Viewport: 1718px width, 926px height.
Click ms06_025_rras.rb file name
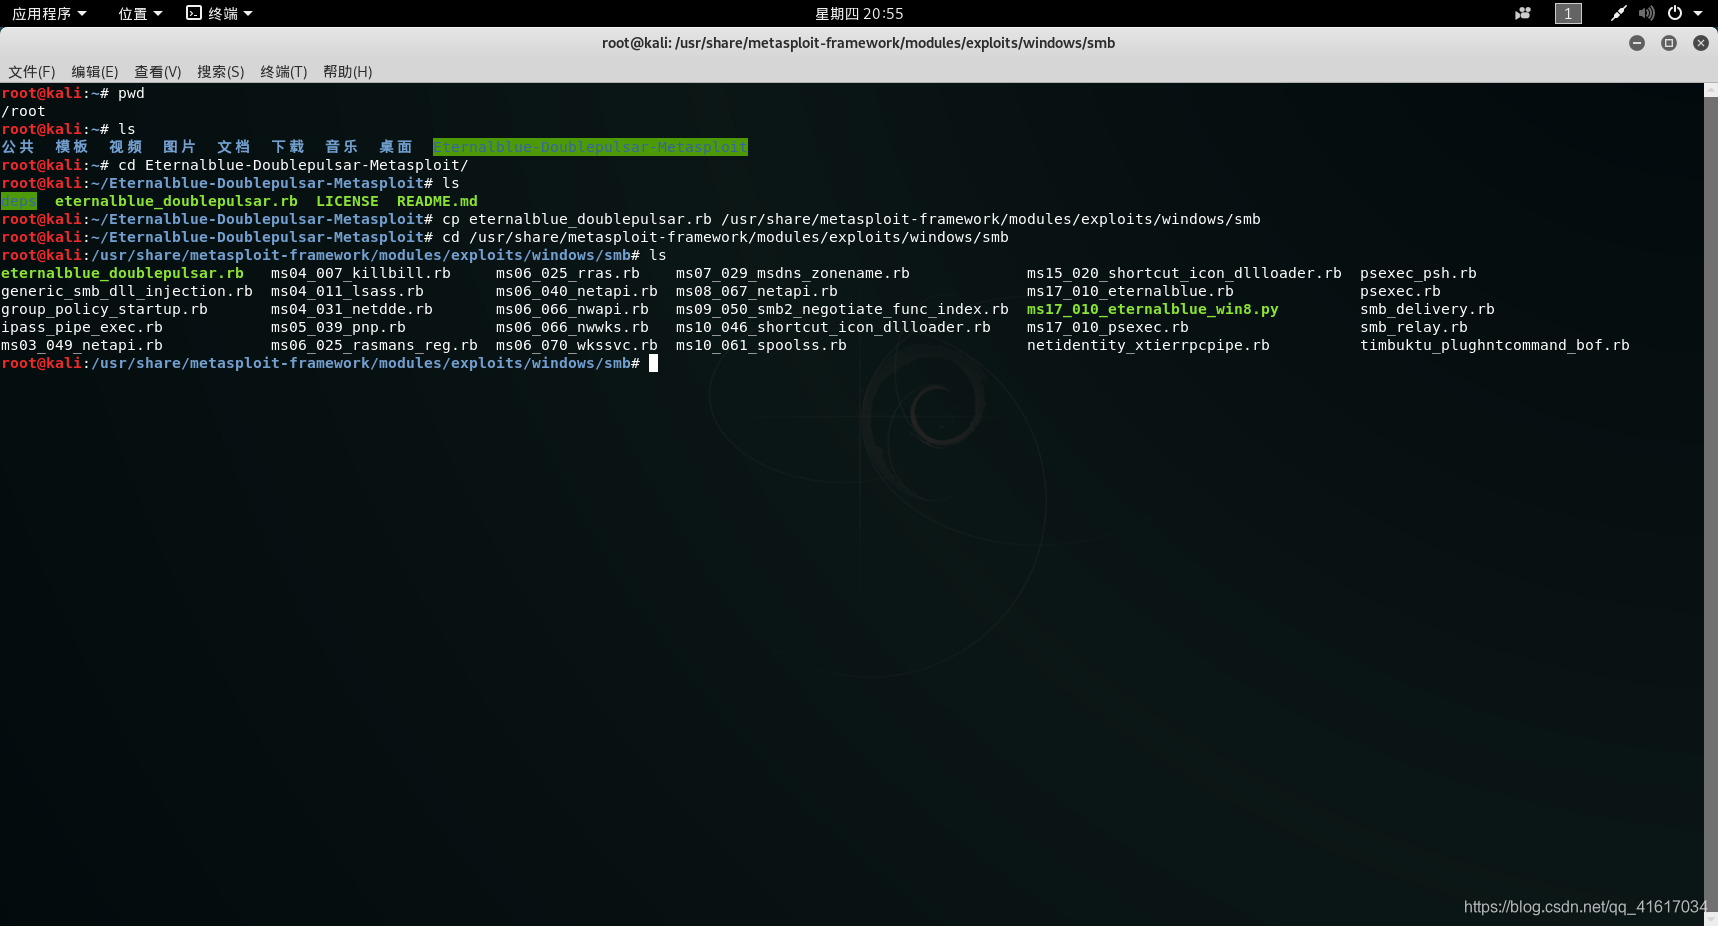pyautogui.click(x=568, y=273)
